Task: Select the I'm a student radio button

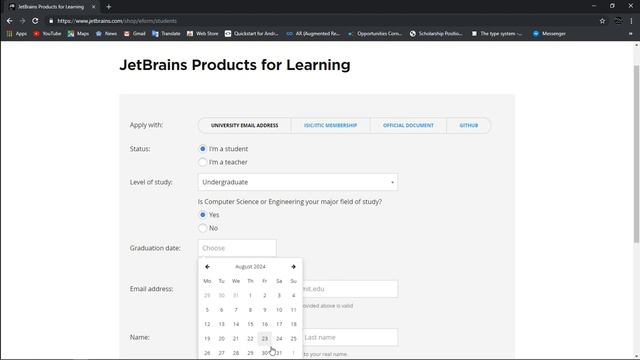Action: [x=202, y=149]
